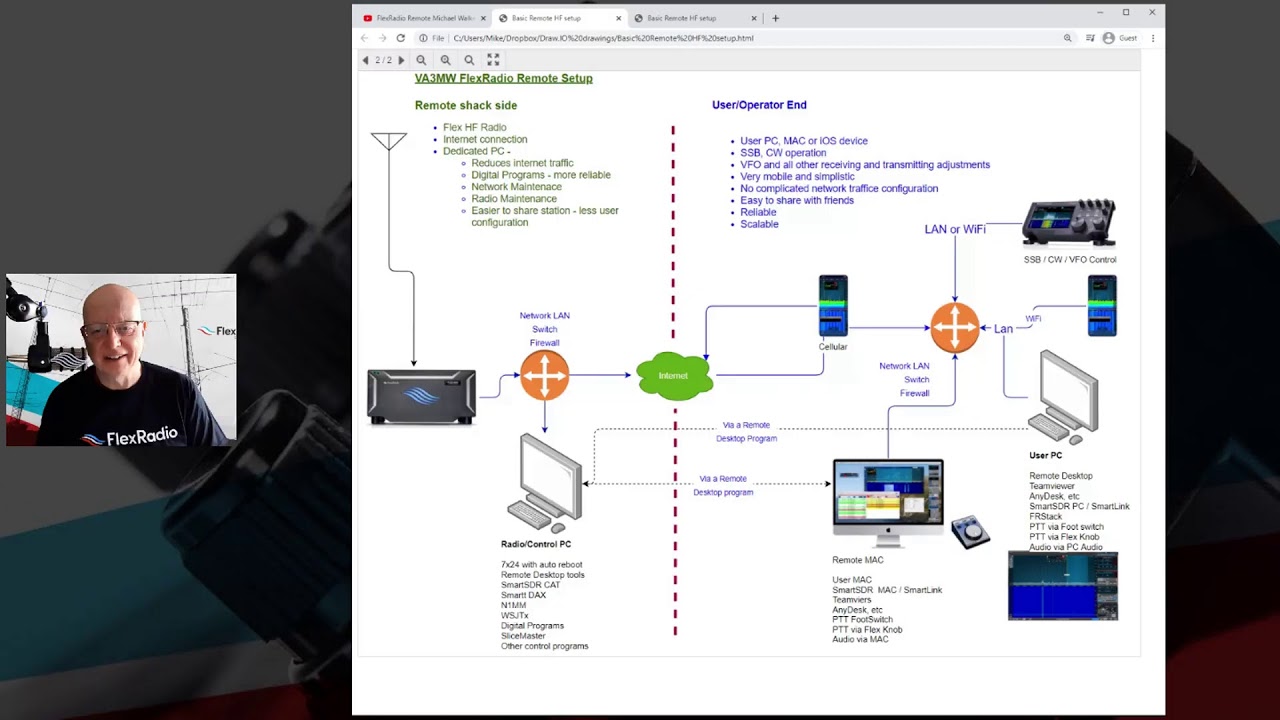Click Flex HF Radio bullet text
This screenshot has height=720, width=1280.
(475, 127)
